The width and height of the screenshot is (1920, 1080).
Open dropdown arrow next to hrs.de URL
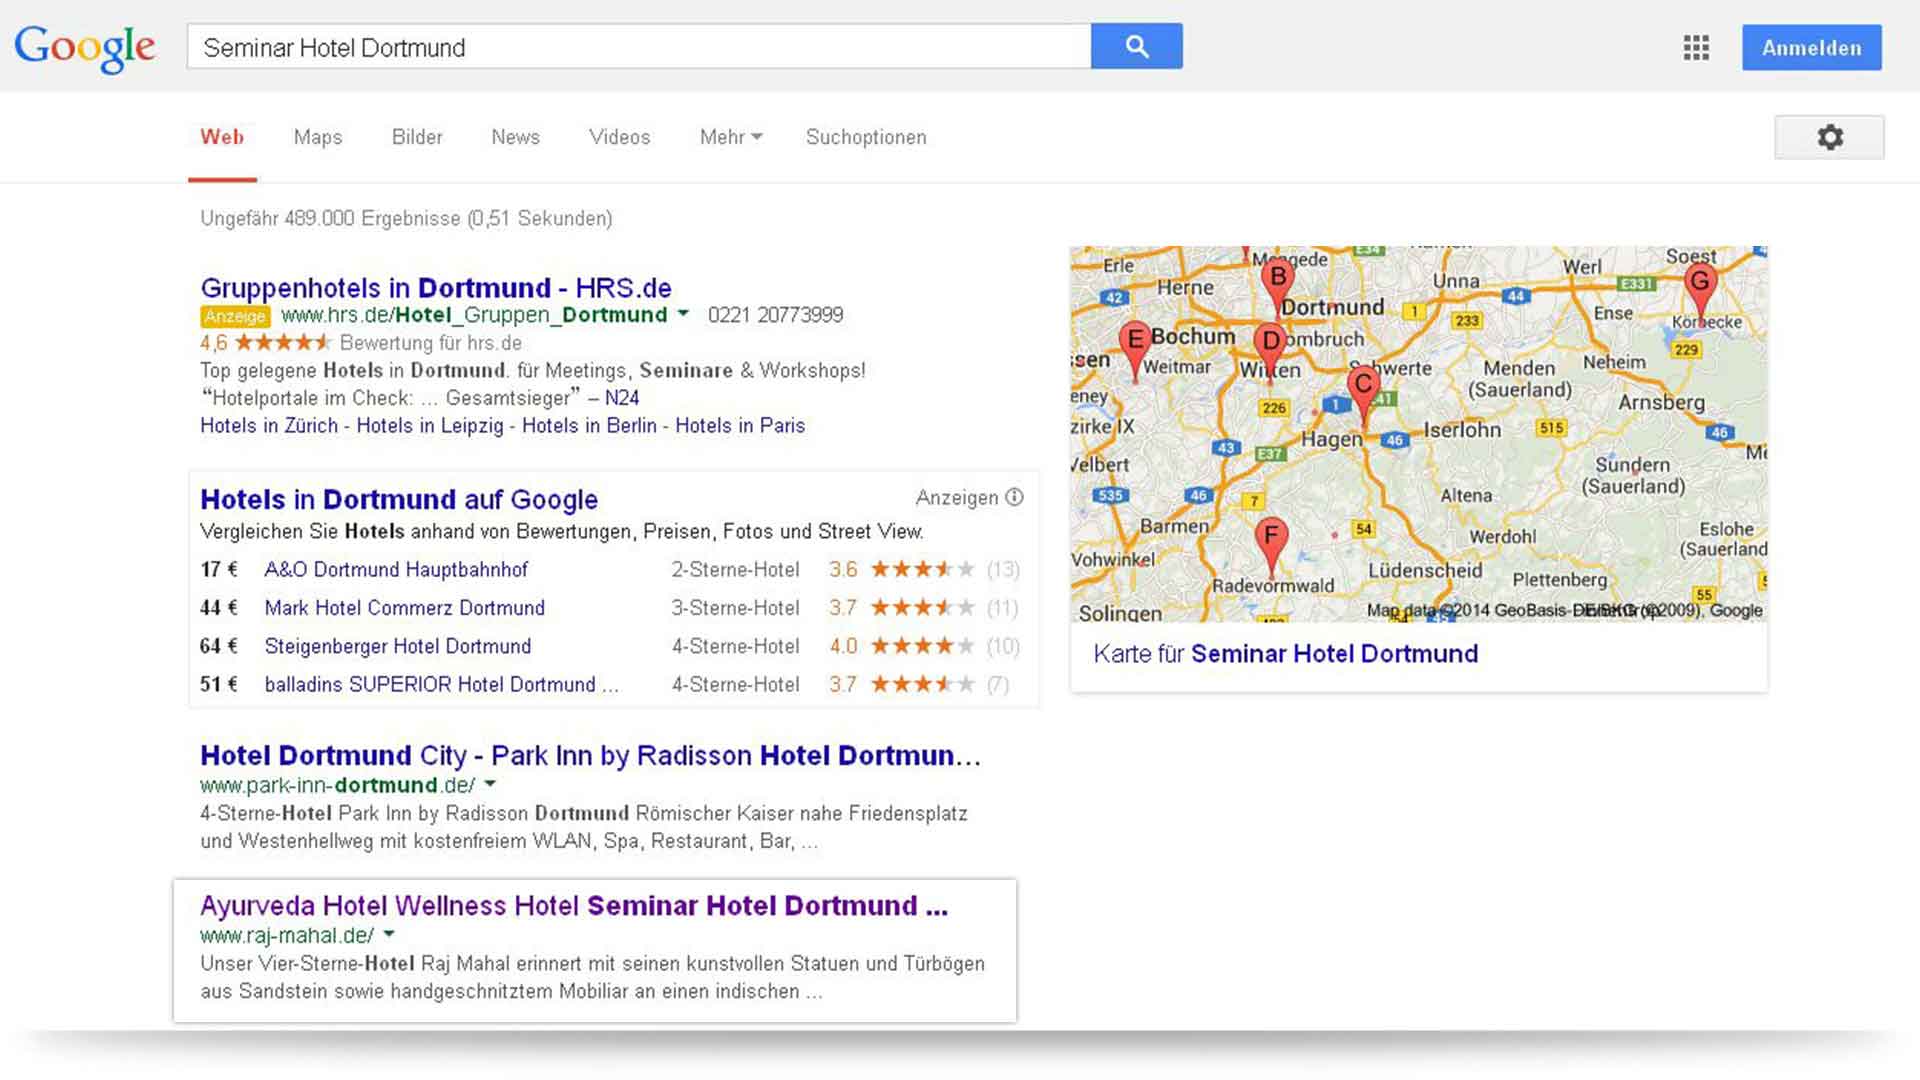683,314
